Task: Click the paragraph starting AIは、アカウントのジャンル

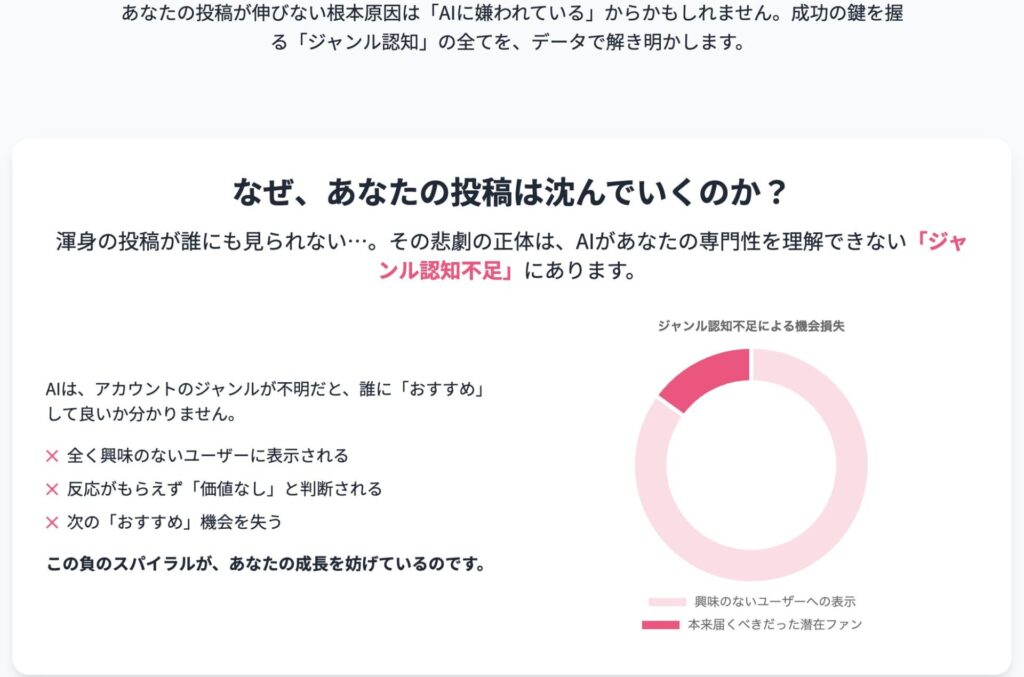Action: click(x=266, y=401)
